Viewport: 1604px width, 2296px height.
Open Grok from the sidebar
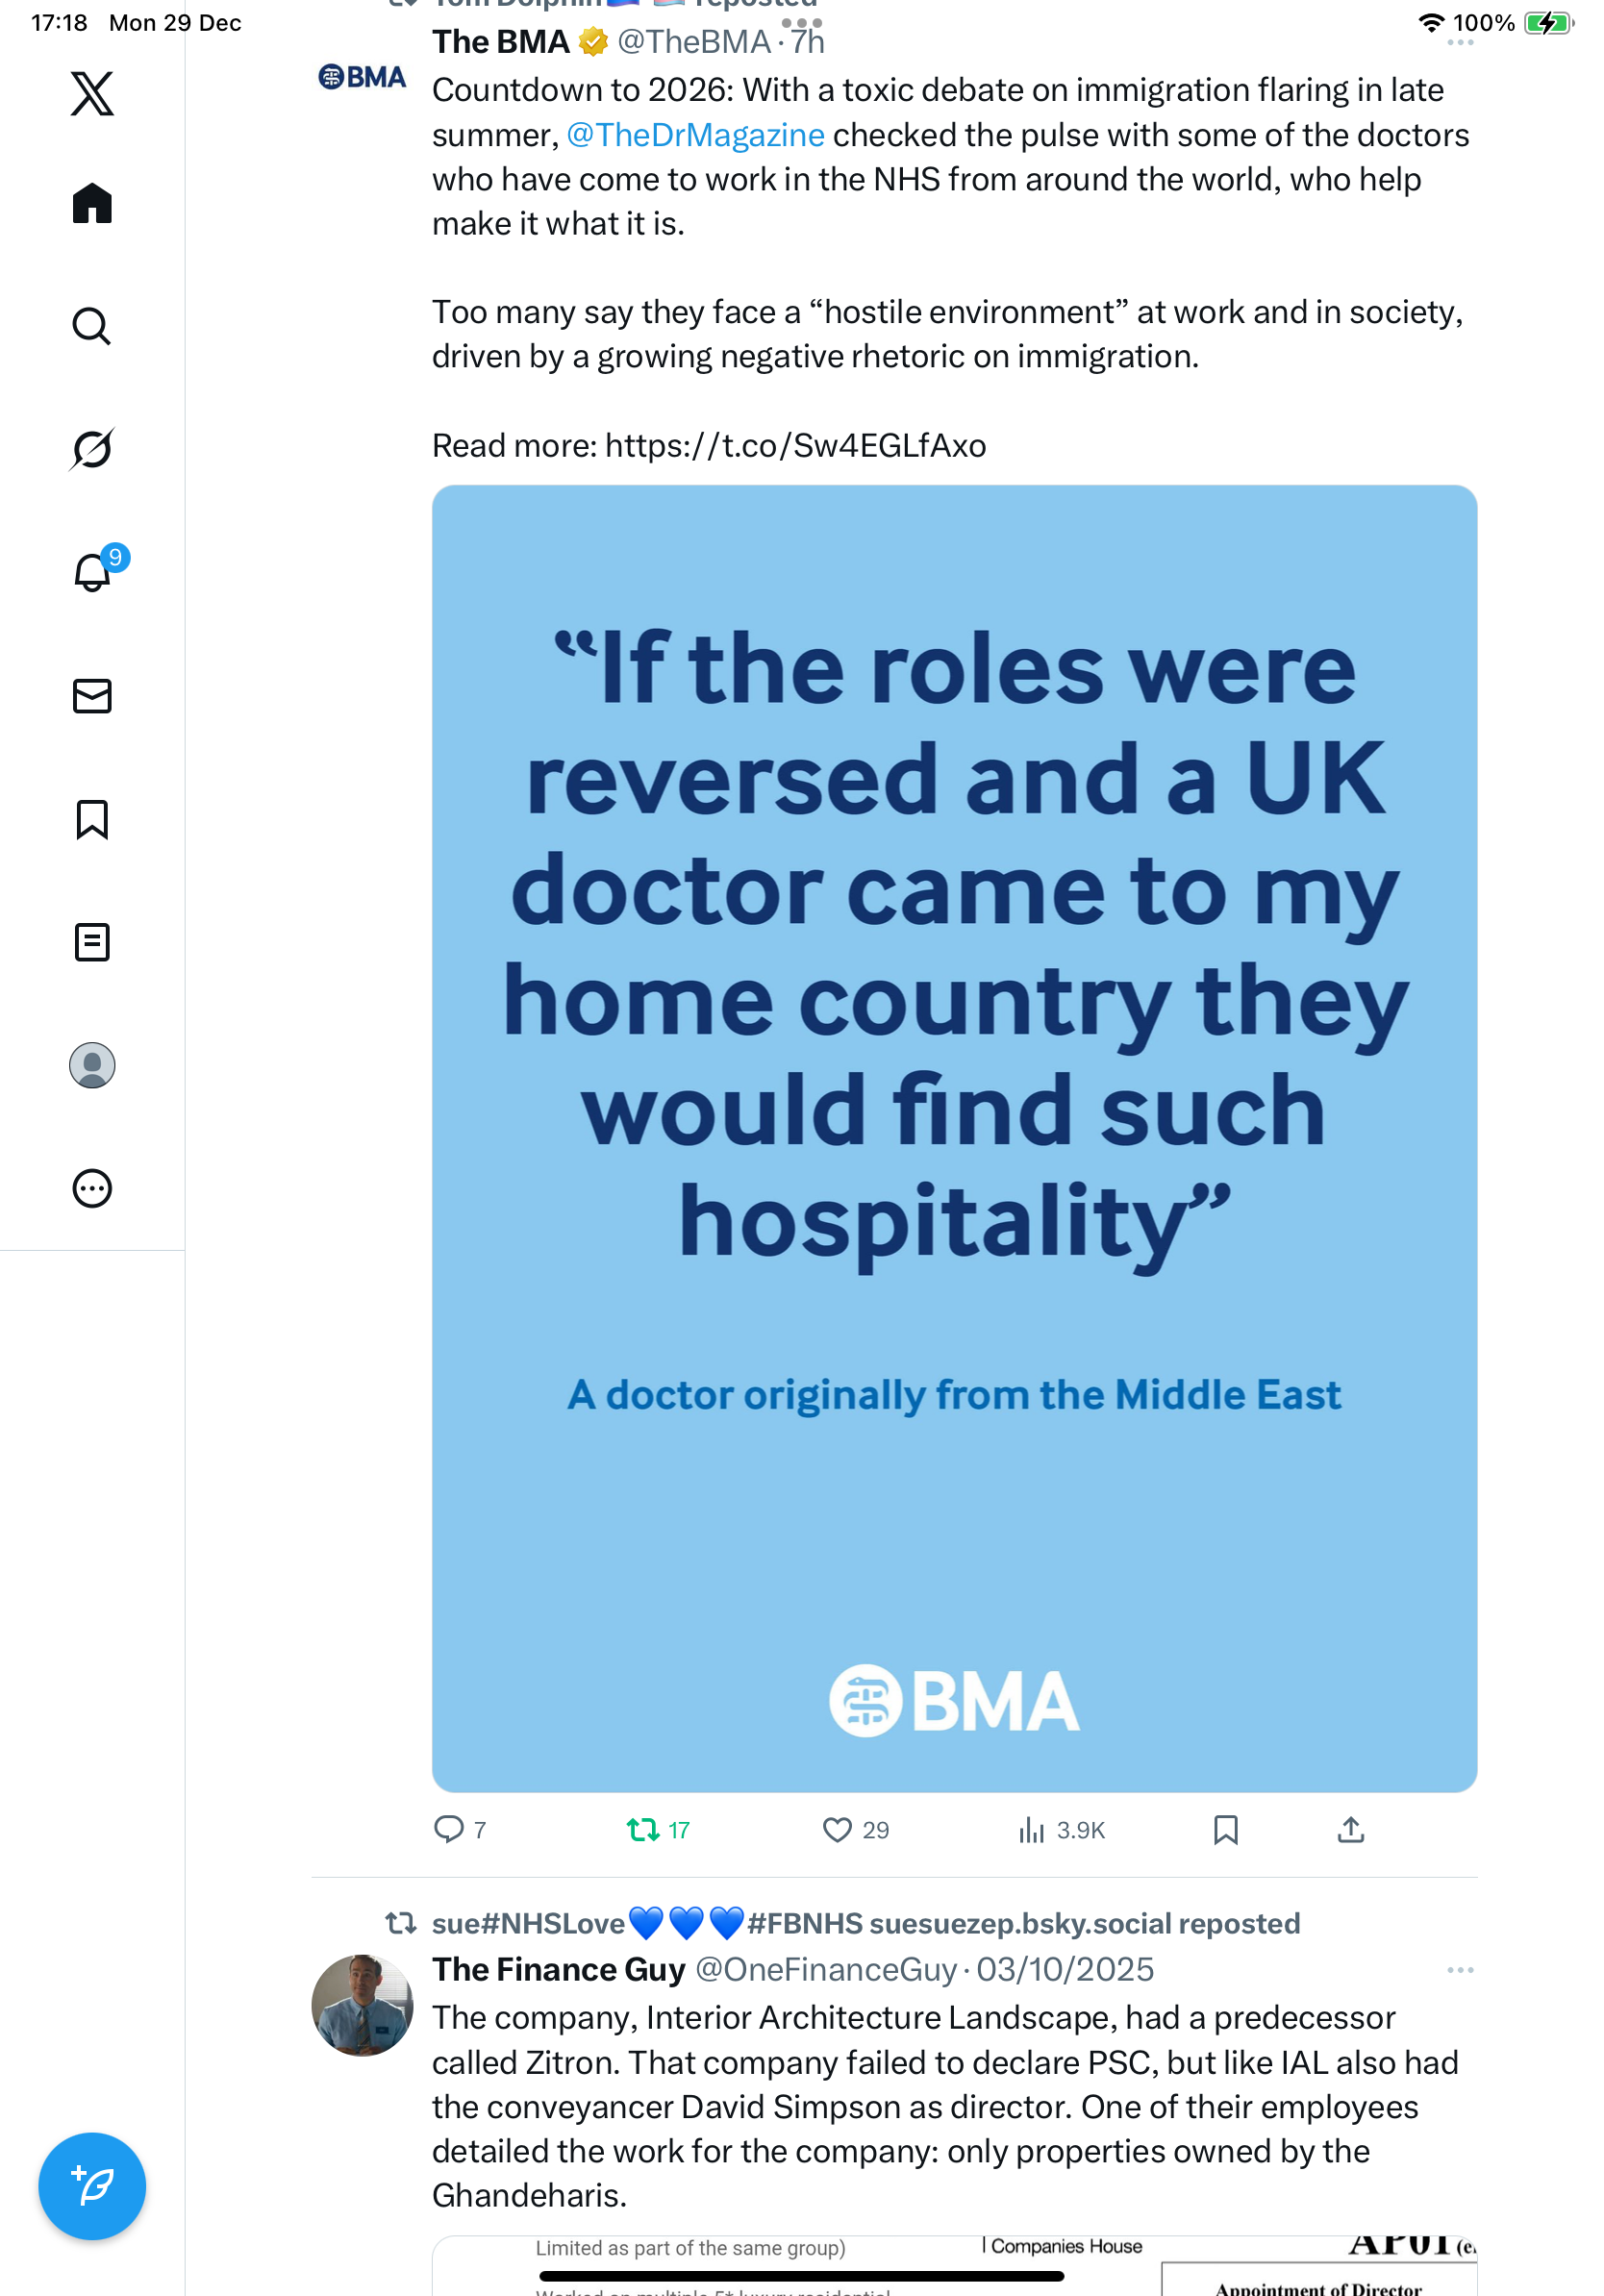(x=92, y=449)
